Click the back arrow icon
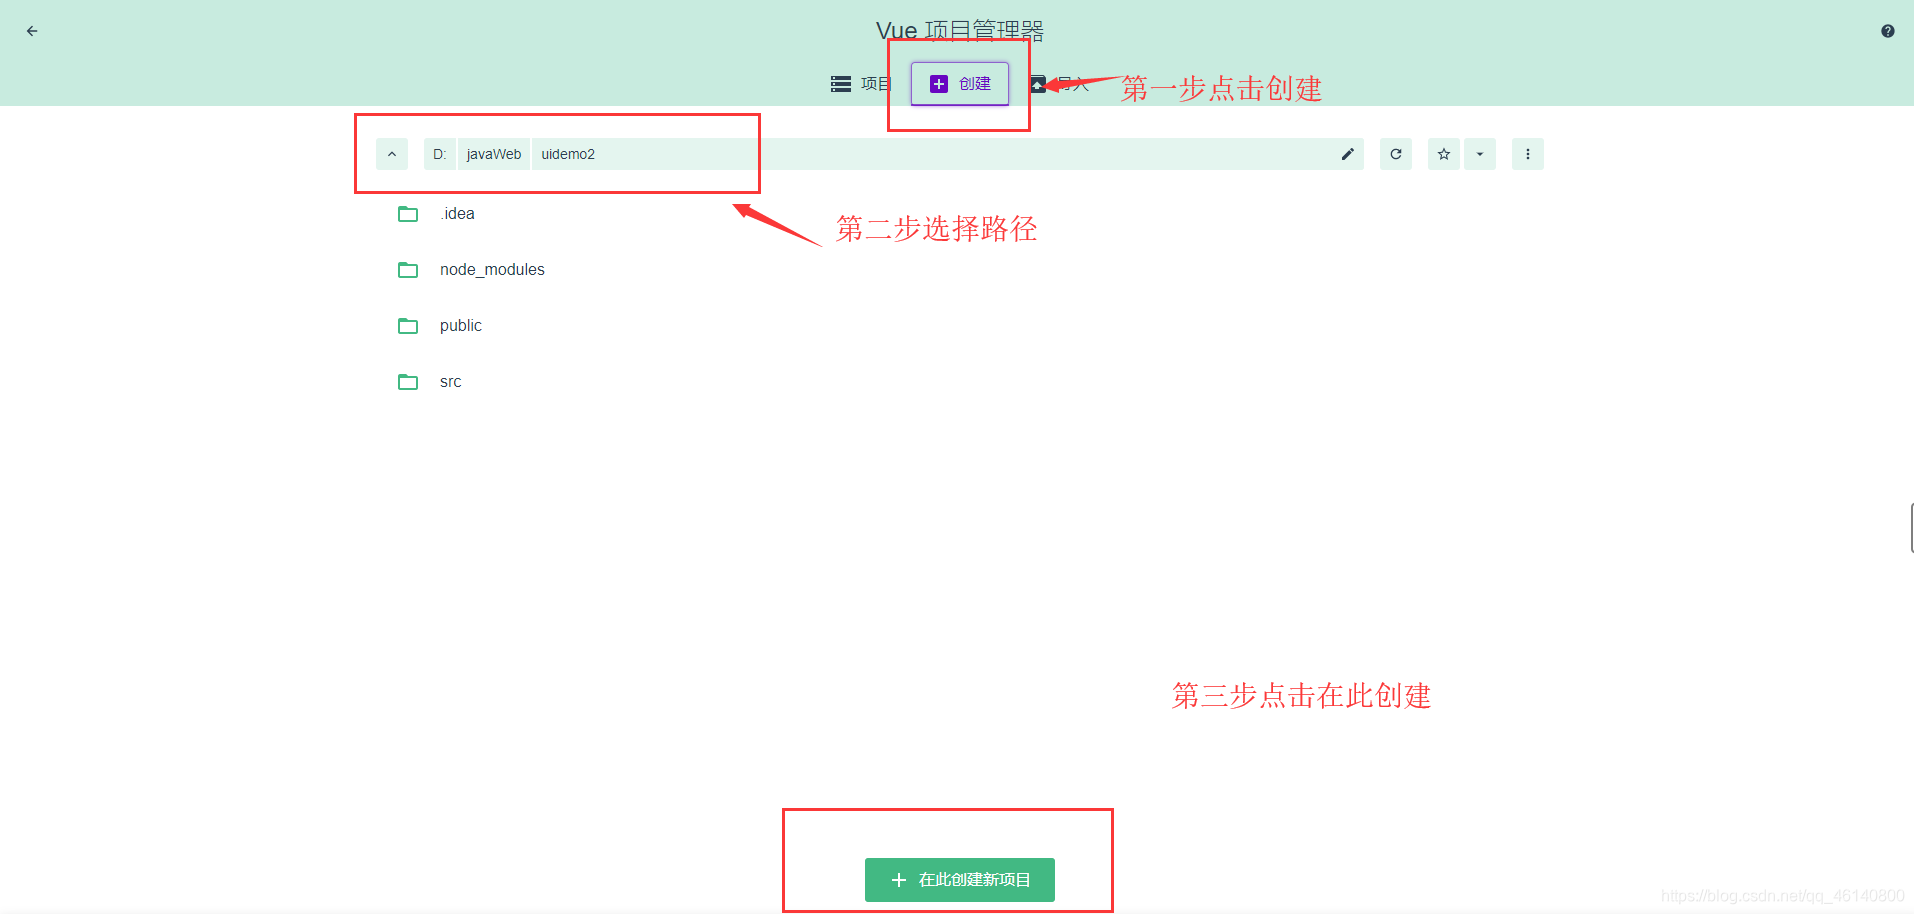Viewport: 1914px width, 914px height. 32,31
